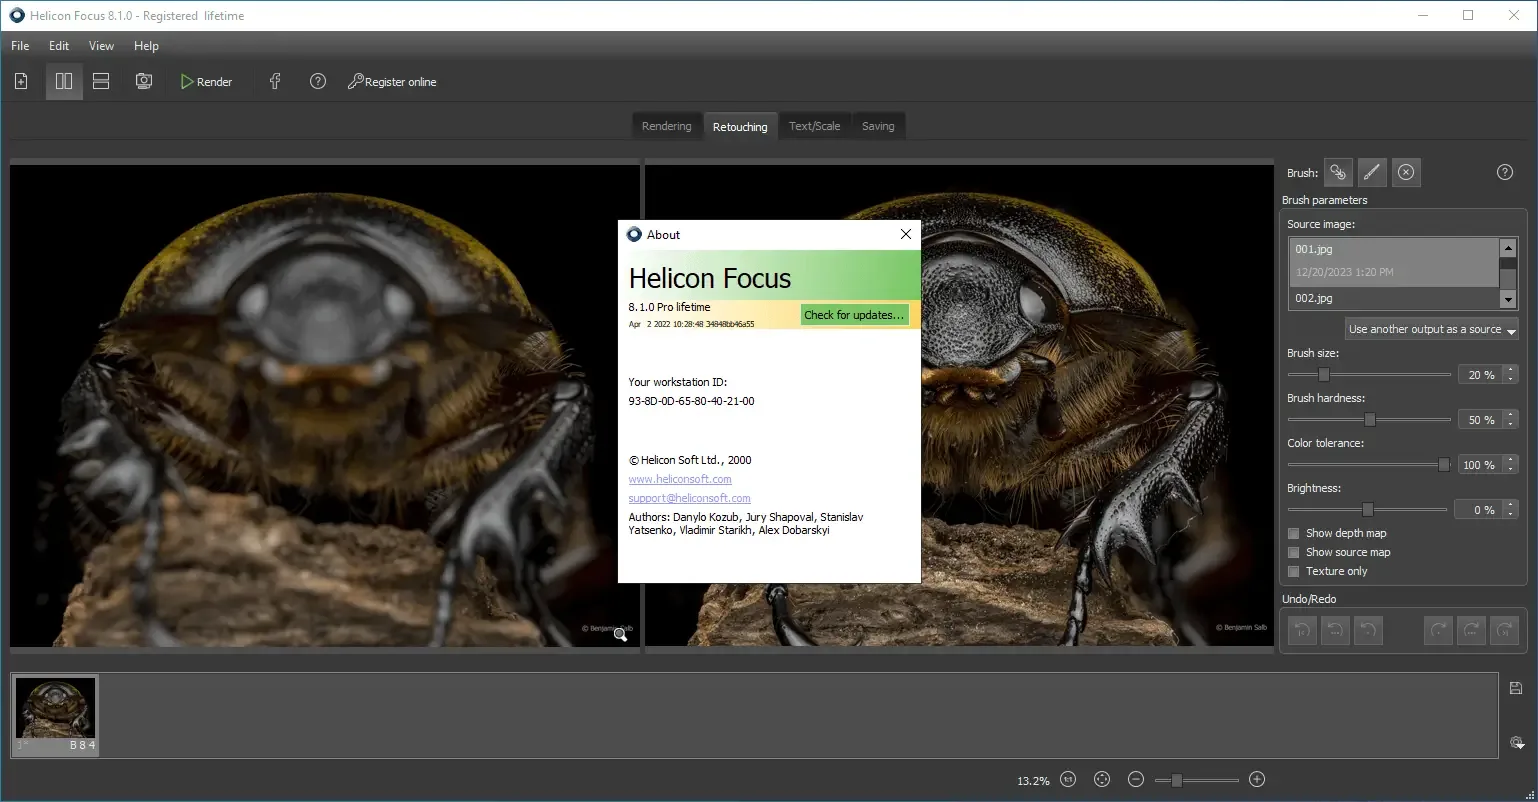Click the 13.2% zoom level readout

pyautogui.click(x=1033, y=781)
